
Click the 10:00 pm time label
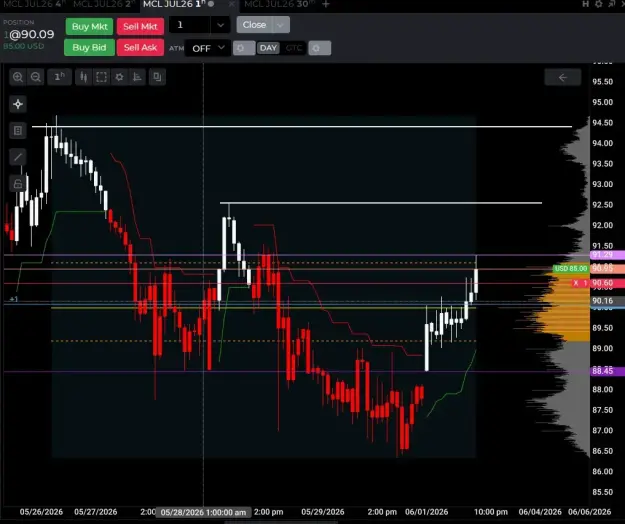click(x=491, y=512)
